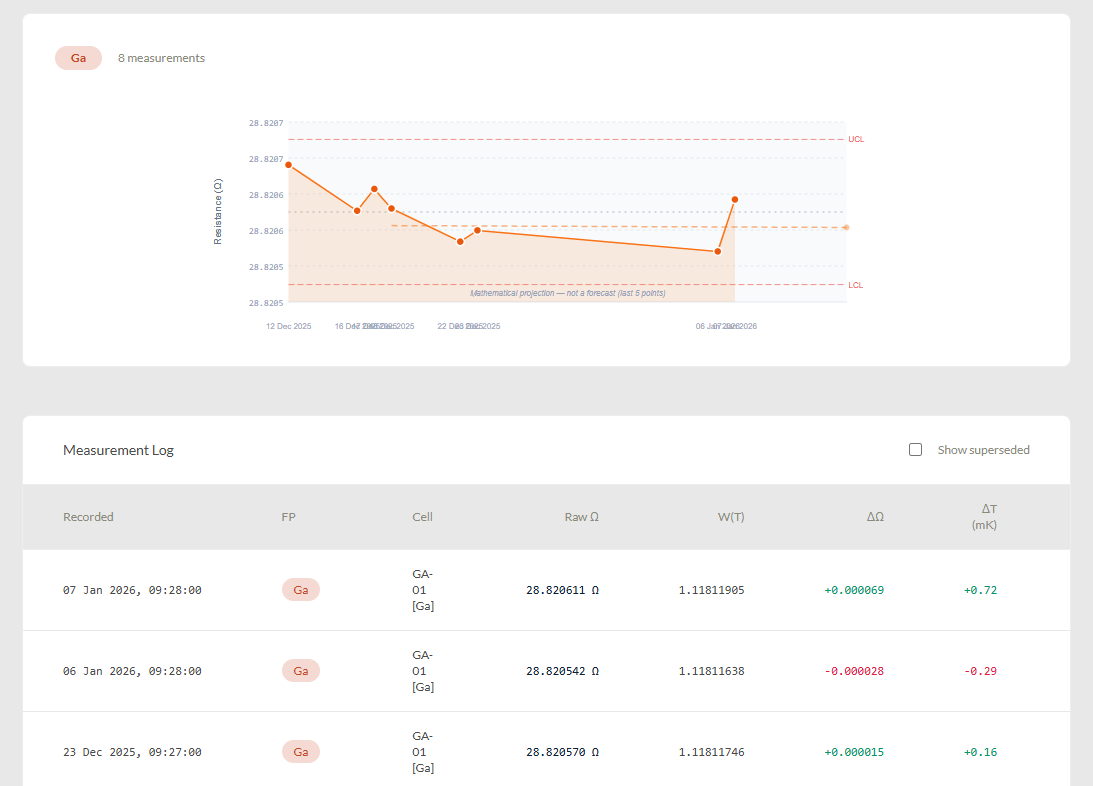Click the FP column header

[289, 517]
